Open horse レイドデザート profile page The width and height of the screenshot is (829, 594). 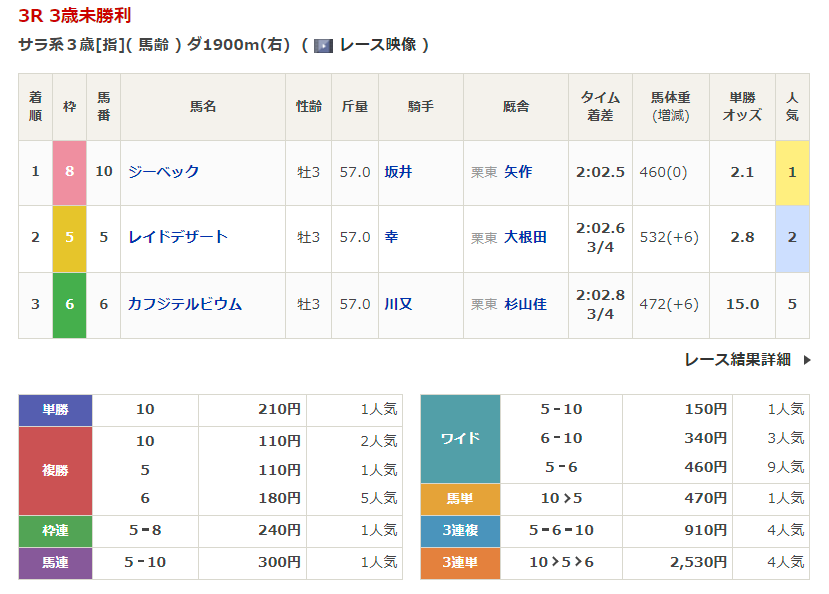coord(178,237)
